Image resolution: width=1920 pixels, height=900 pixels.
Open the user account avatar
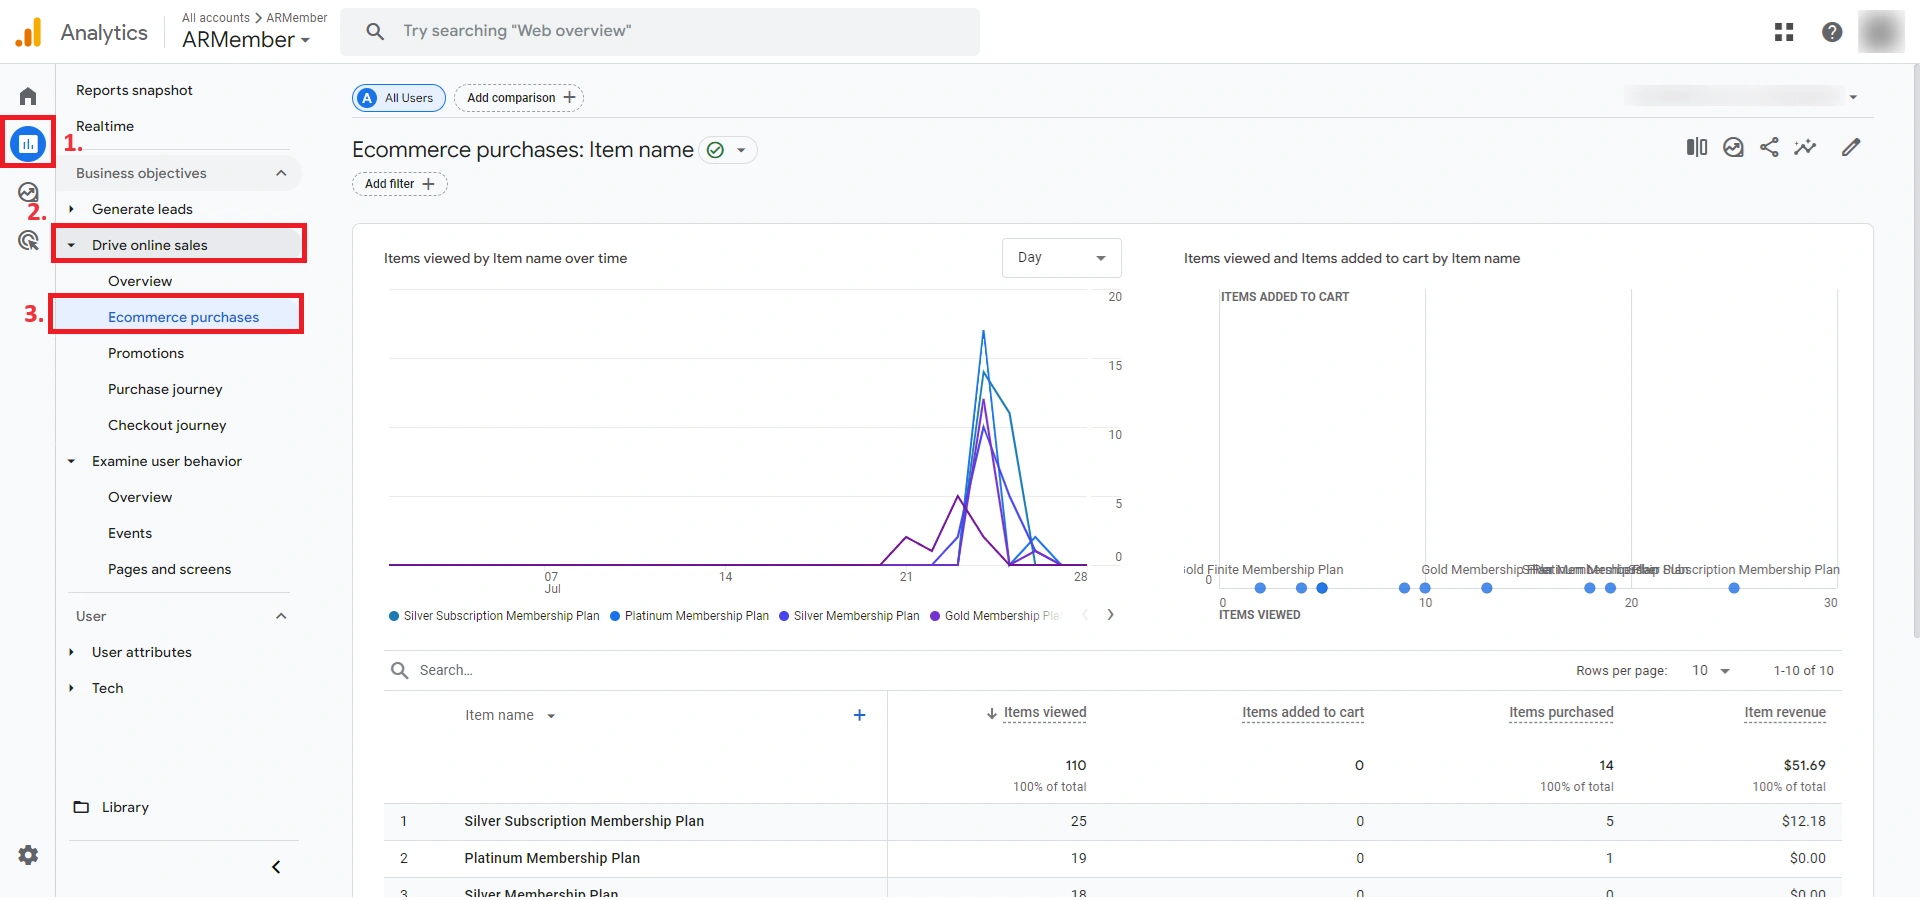pos(1881,31)
